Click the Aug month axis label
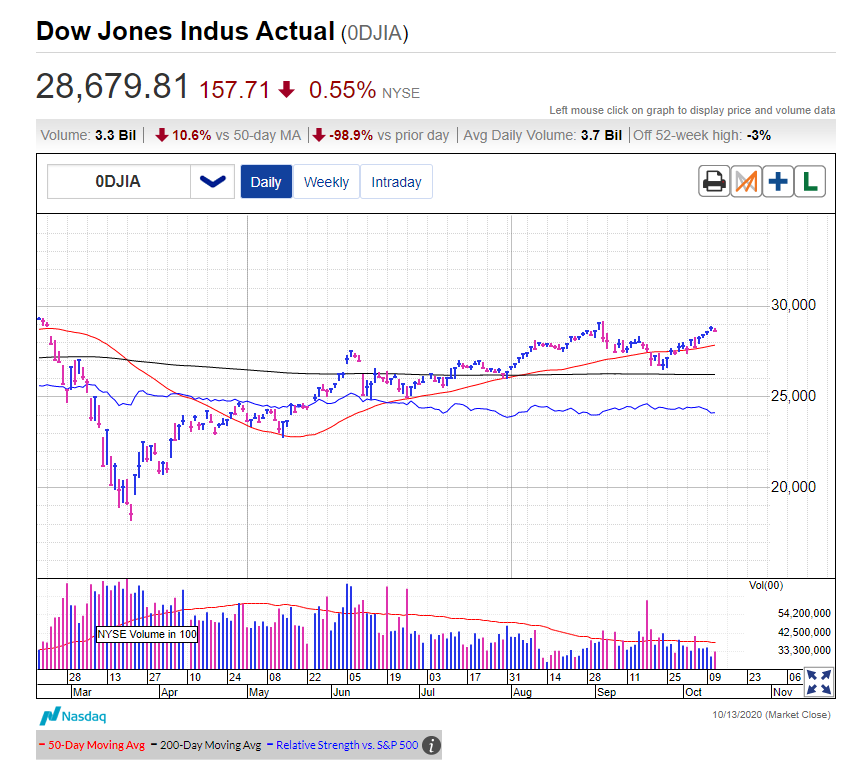 coord(522,692)
